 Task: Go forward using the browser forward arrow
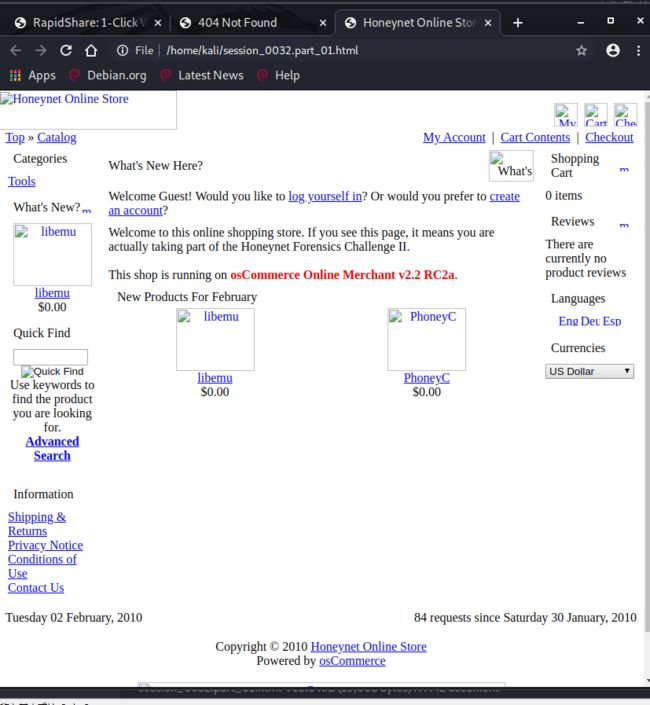pyautogui.click(x=41, y=50)
